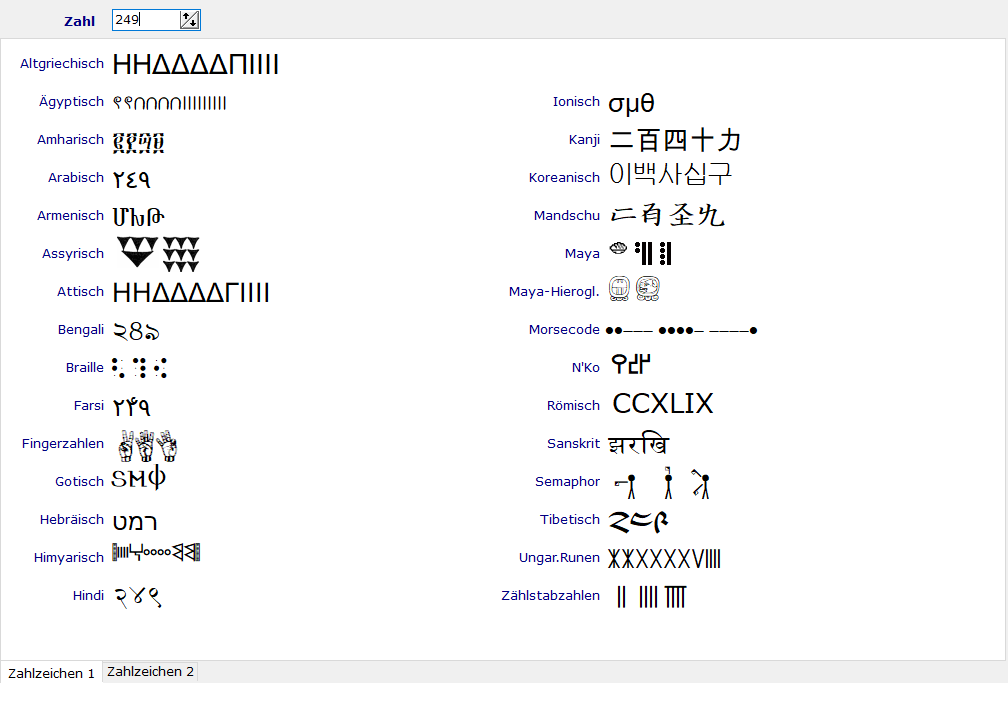Click the Assyrisch cuneiform symbols

click(159, 254)
